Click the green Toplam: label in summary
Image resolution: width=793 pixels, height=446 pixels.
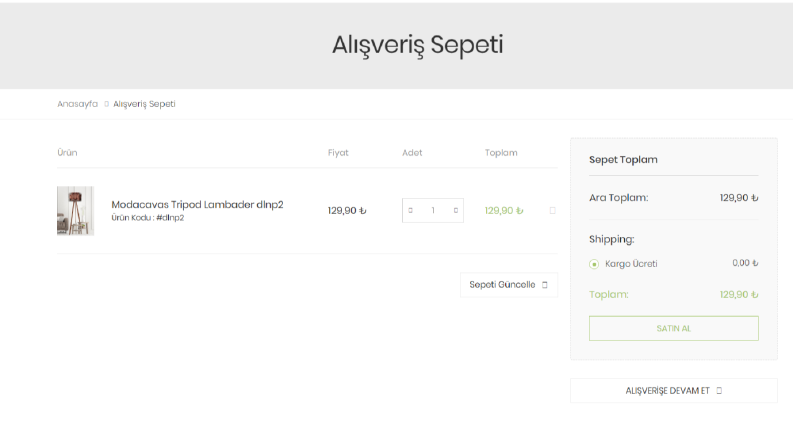point(608,294)
